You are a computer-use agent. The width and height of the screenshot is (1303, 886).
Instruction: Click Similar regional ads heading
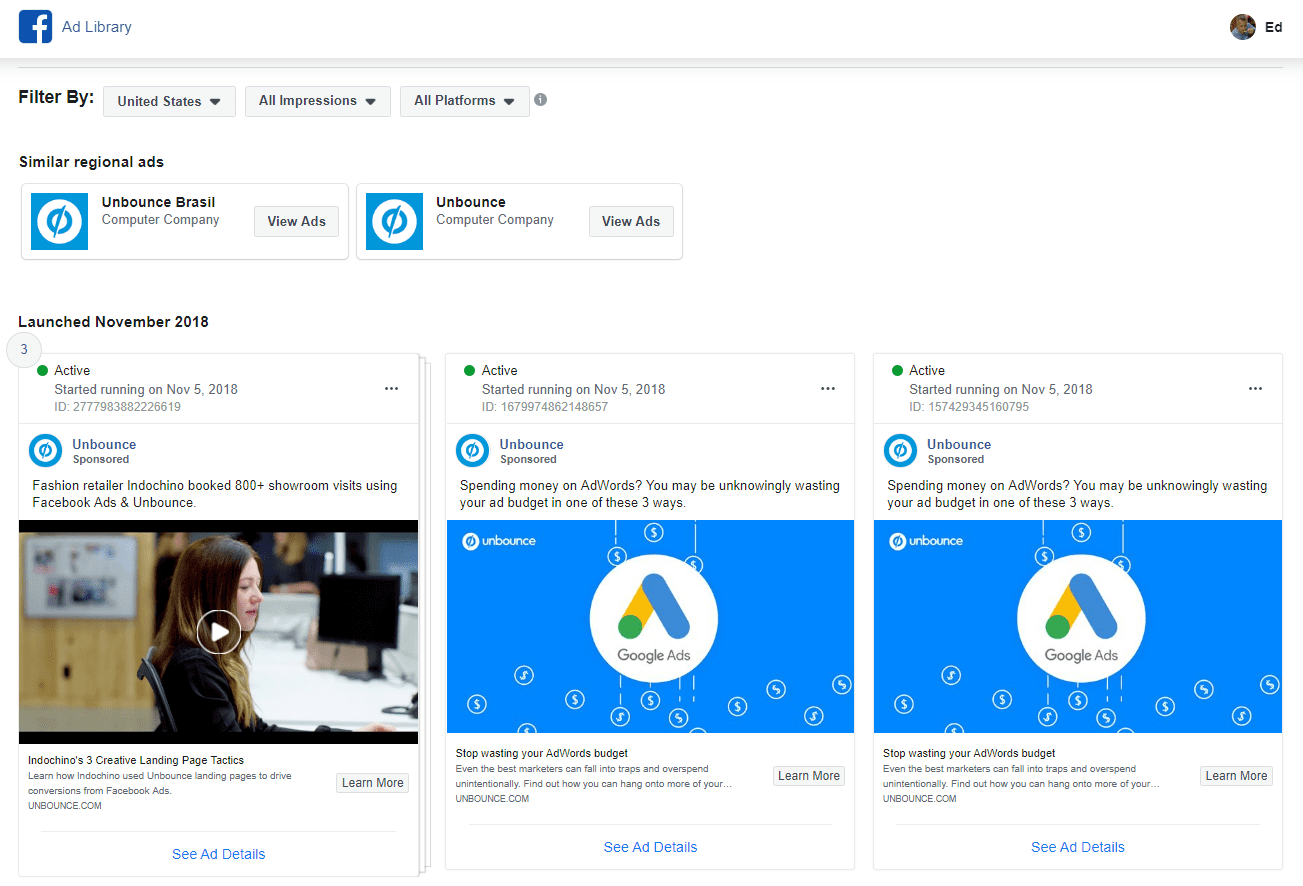tap(91, 162)
